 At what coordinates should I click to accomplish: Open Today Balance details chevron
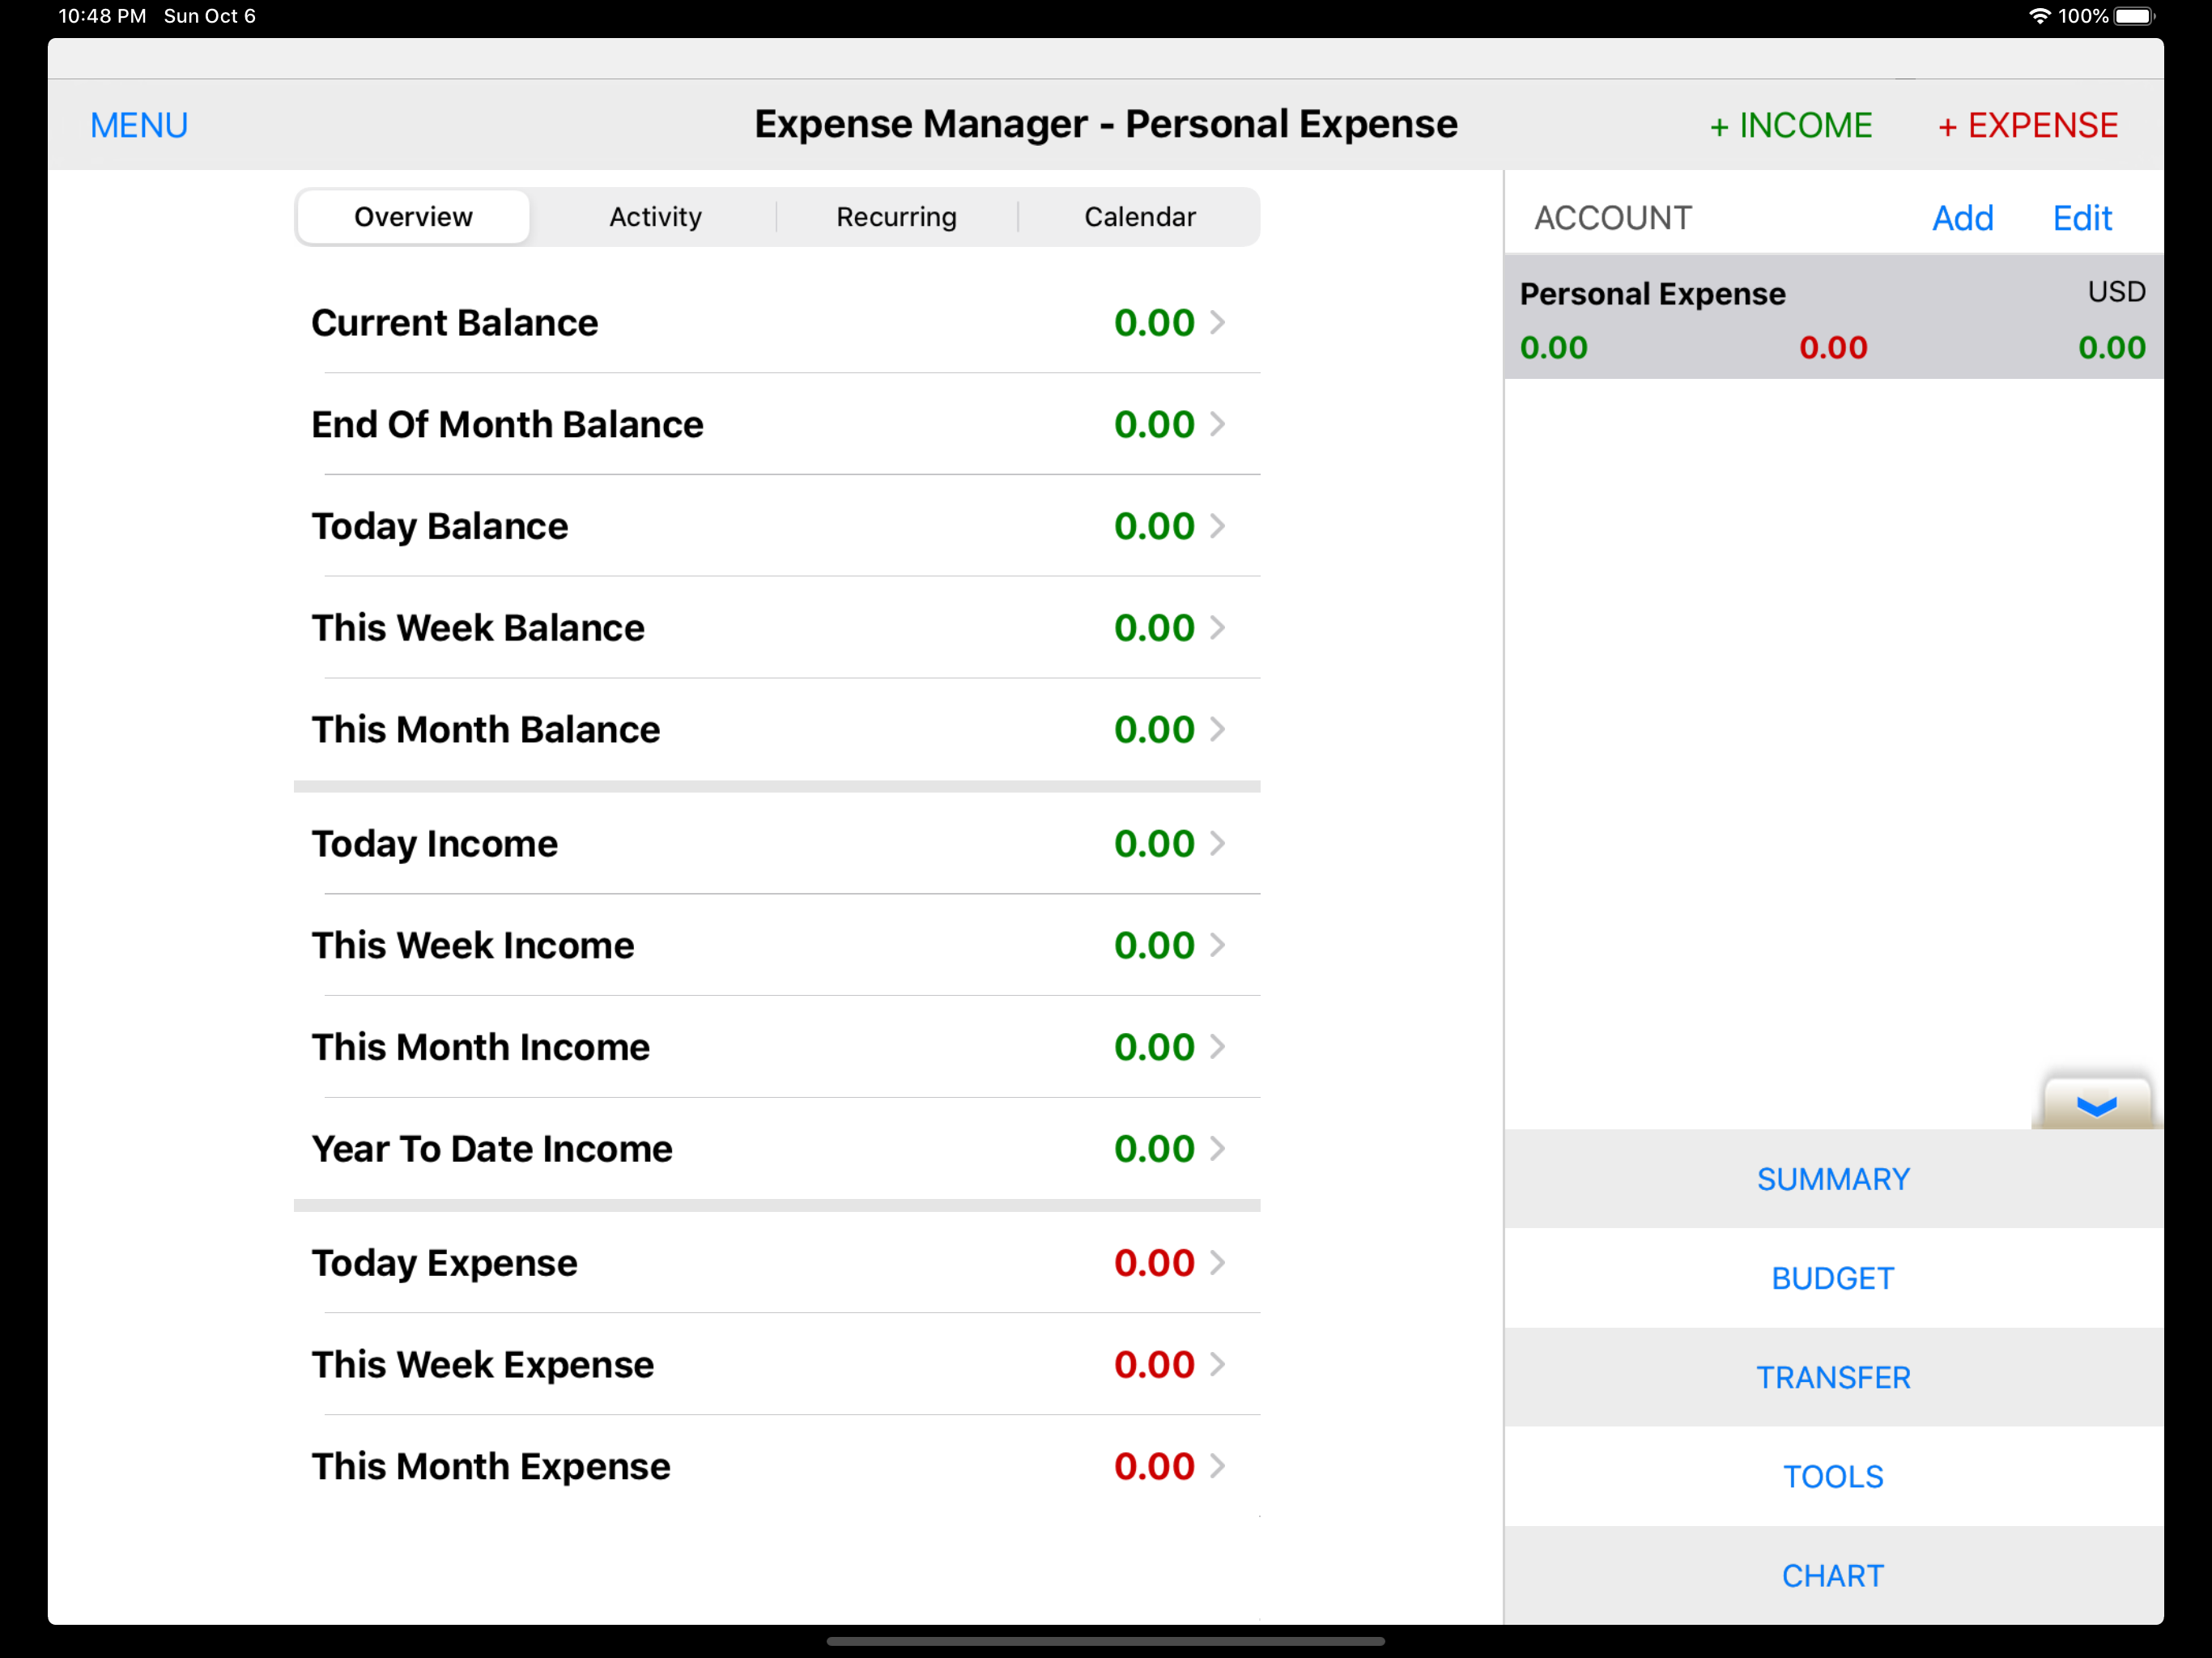1217,526
